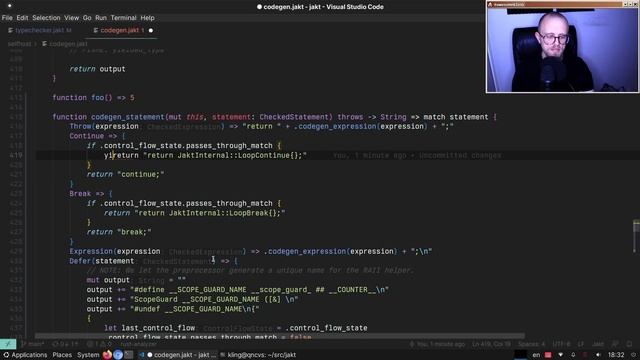
Task: Click the system notification bell tray icon
Action: 573,355
